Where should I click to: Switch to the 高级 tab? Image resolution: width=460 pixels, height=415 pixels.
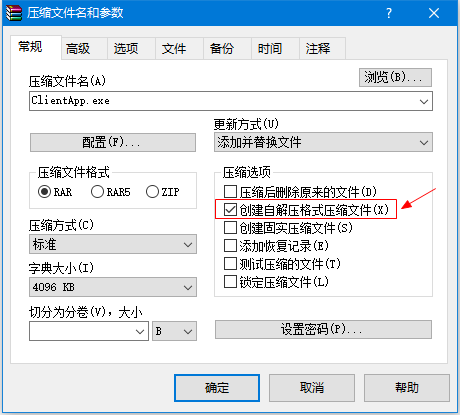point(78,49)
